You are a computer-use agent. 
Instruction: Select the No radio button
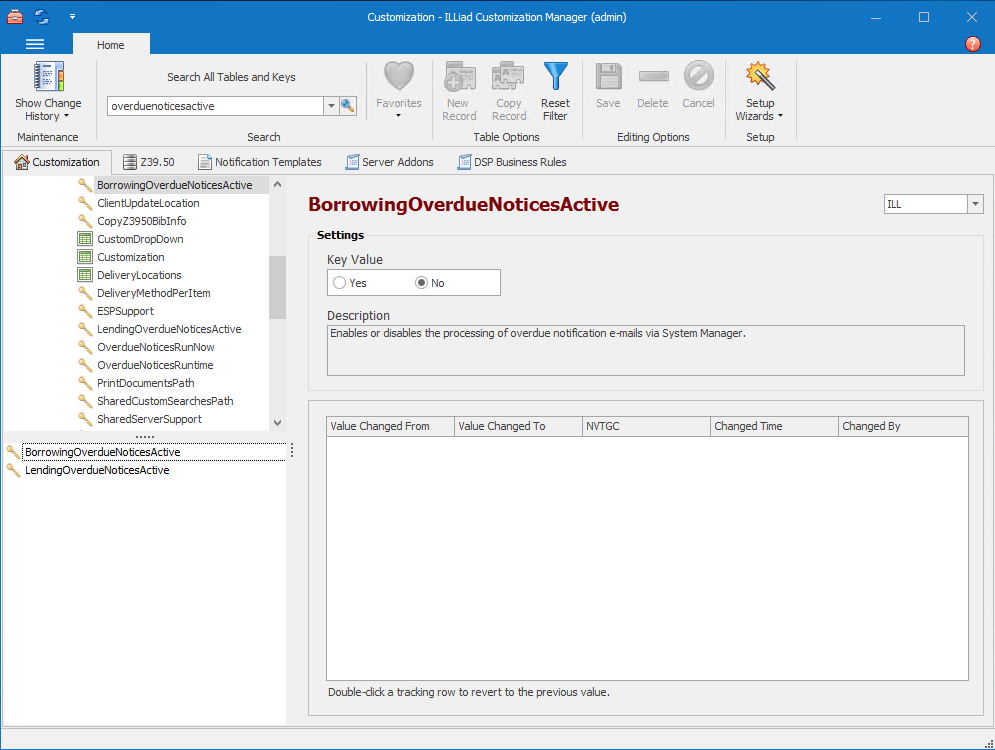coord(422,283)
